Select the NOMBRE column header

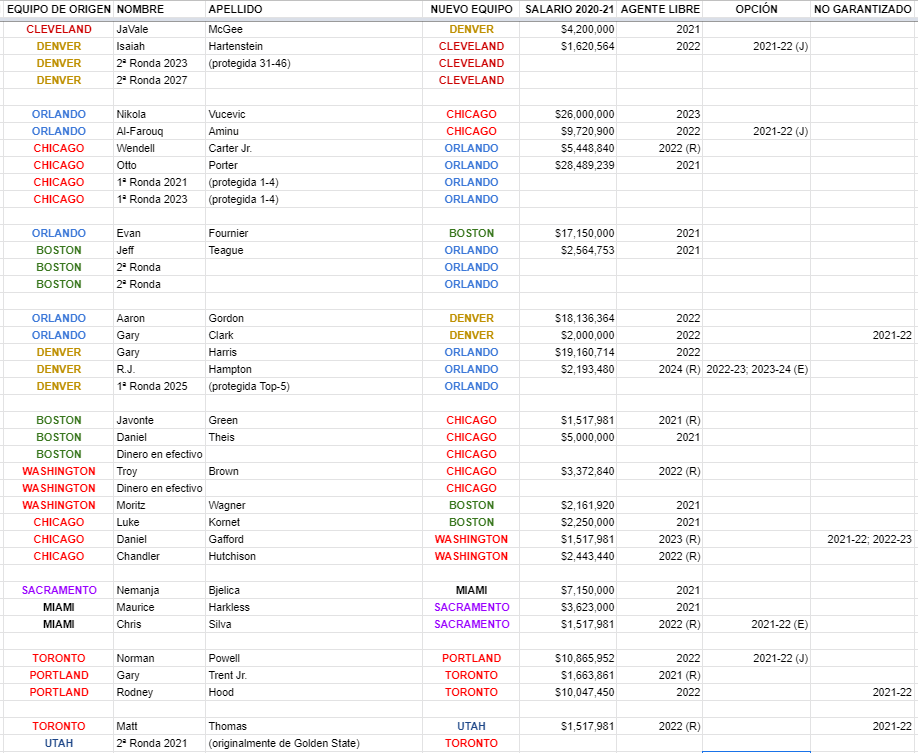159,9
